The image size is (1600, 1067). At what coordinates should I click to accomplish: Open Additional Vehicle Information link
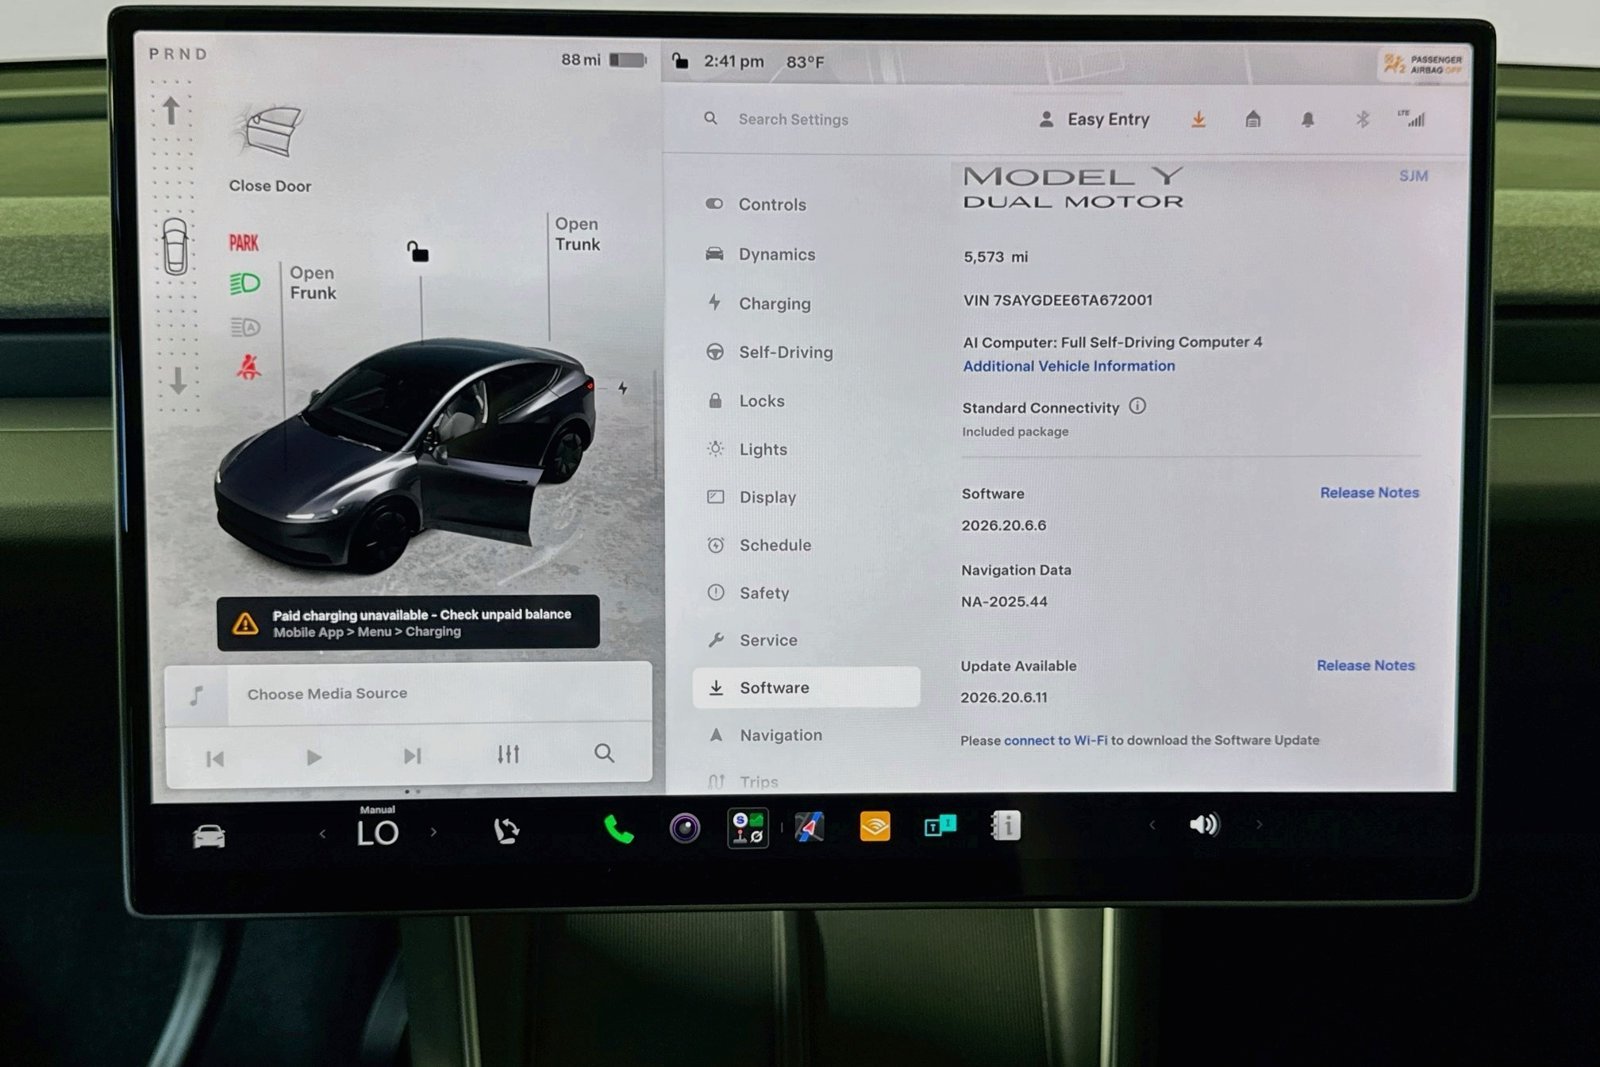(x=1069, y=366)
